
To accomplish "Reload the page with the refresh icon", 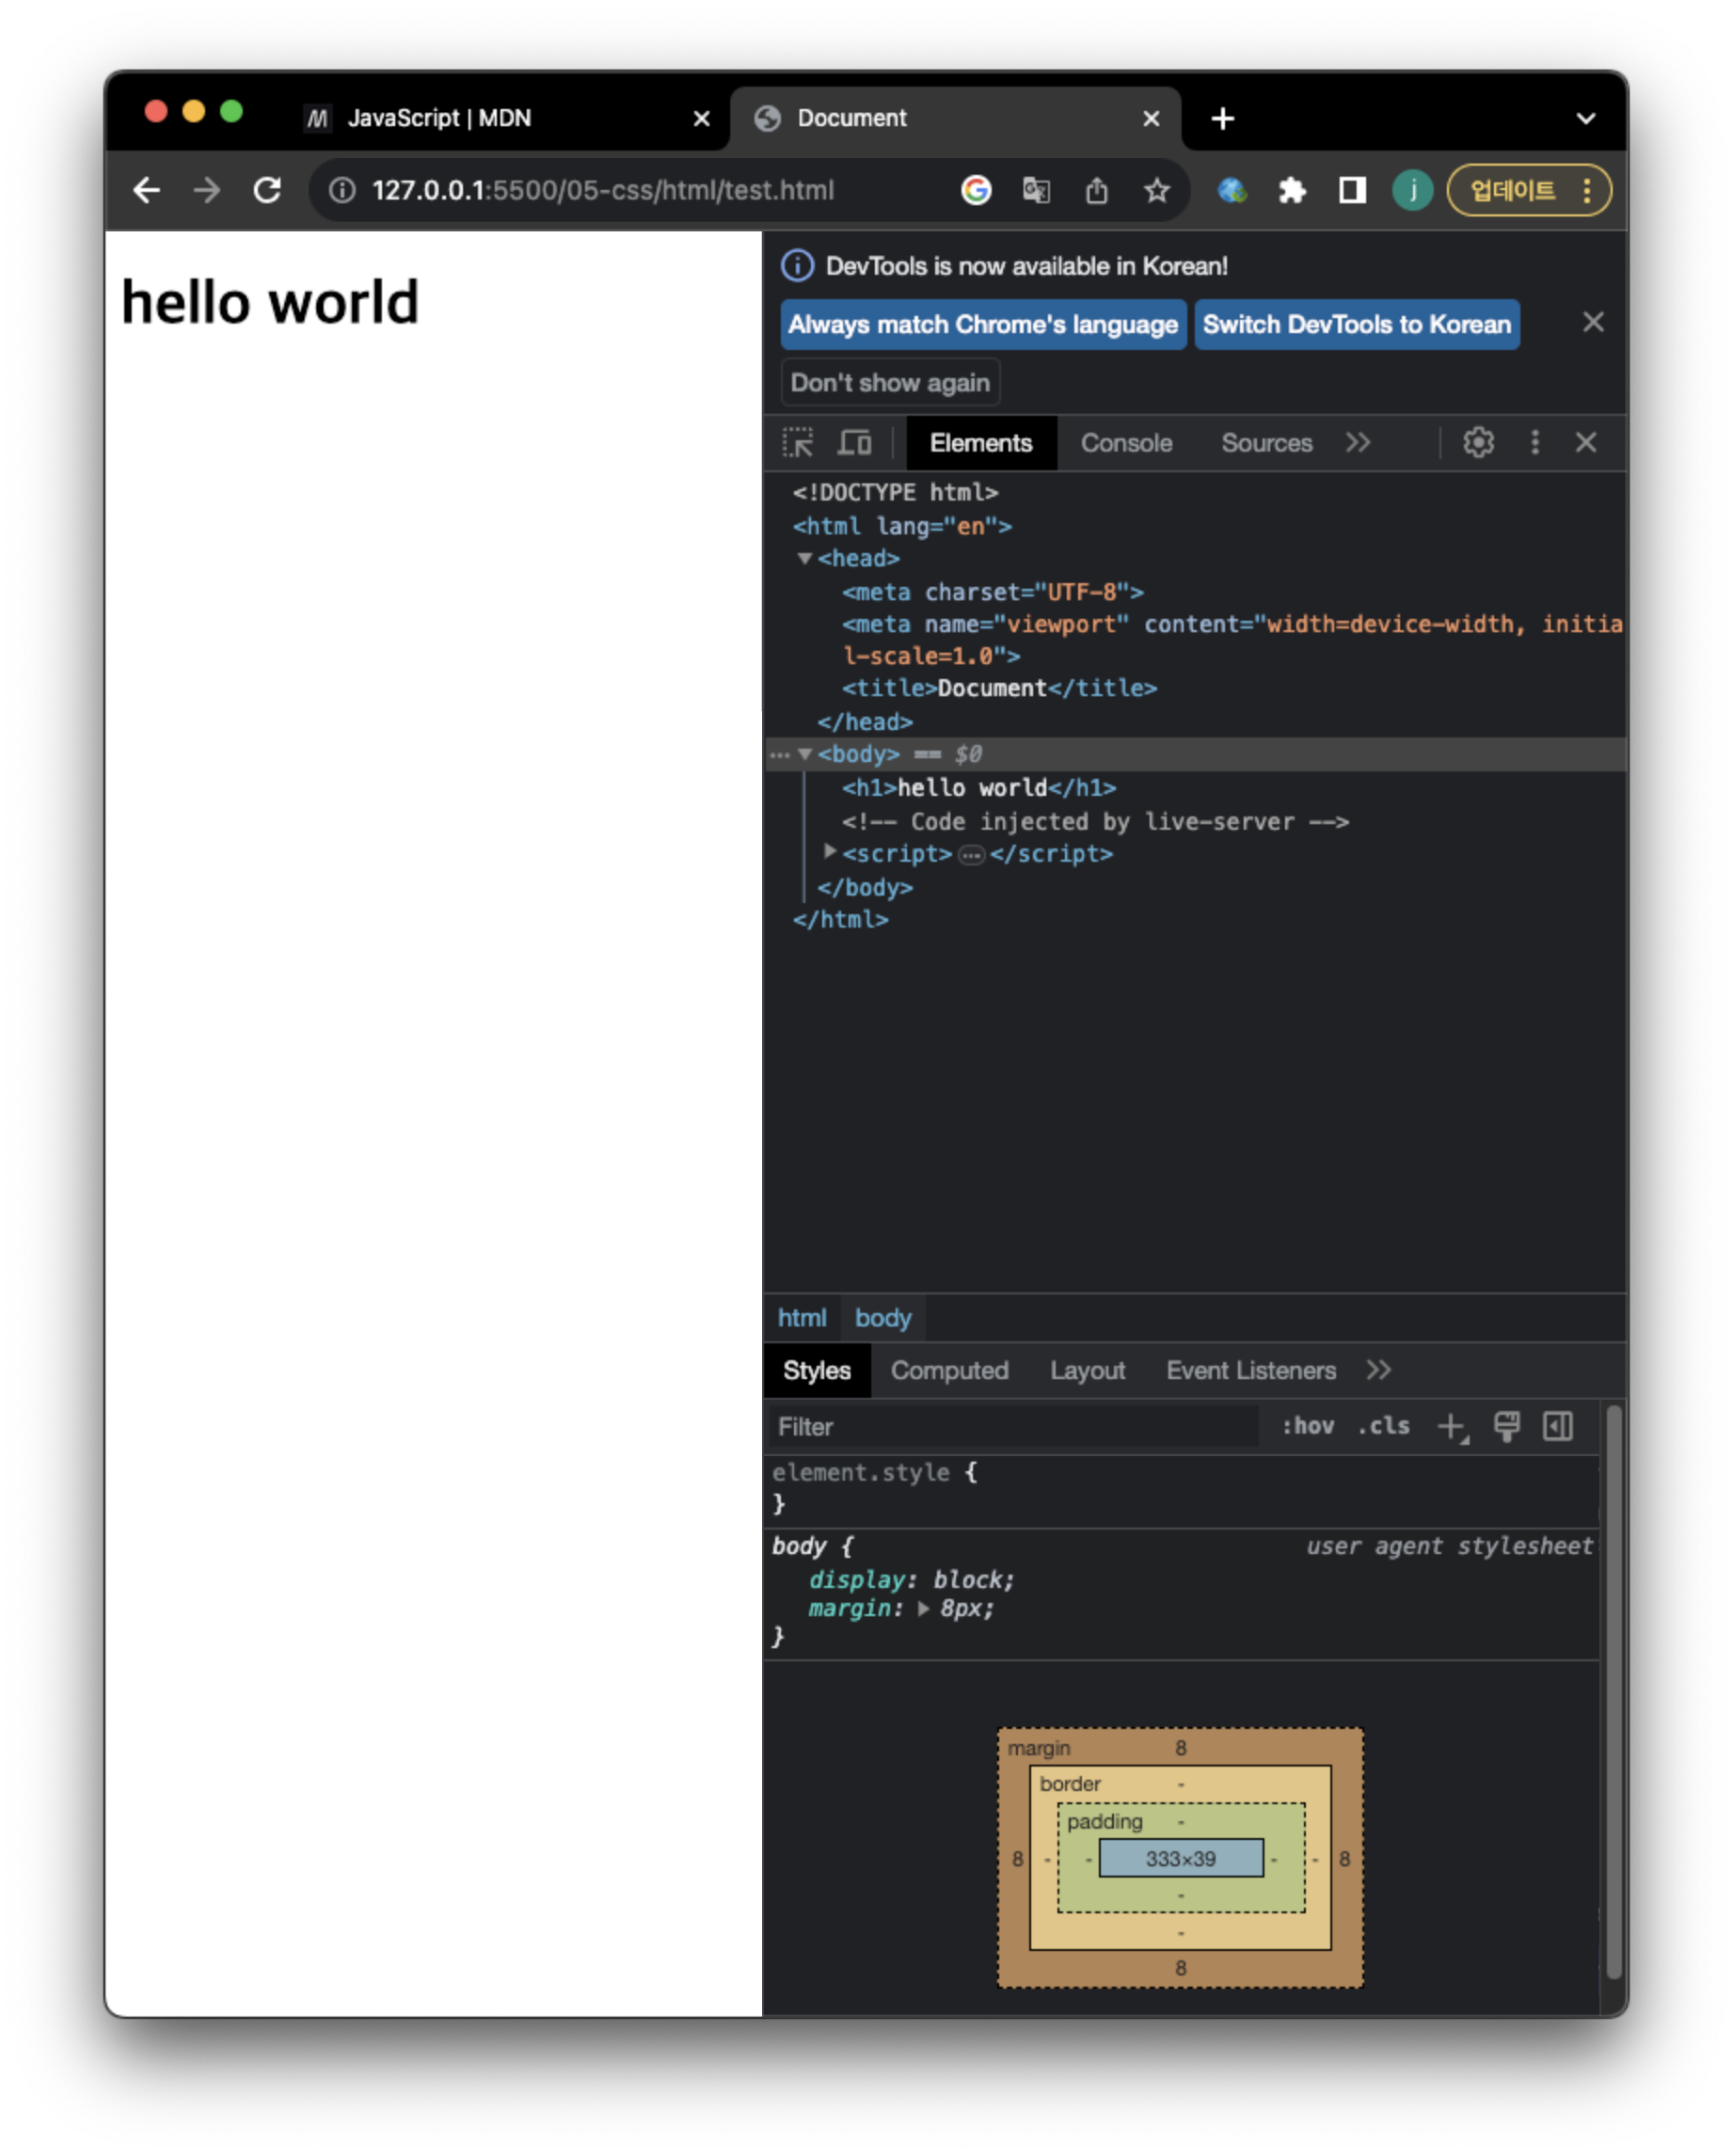I will click(267, 190).
